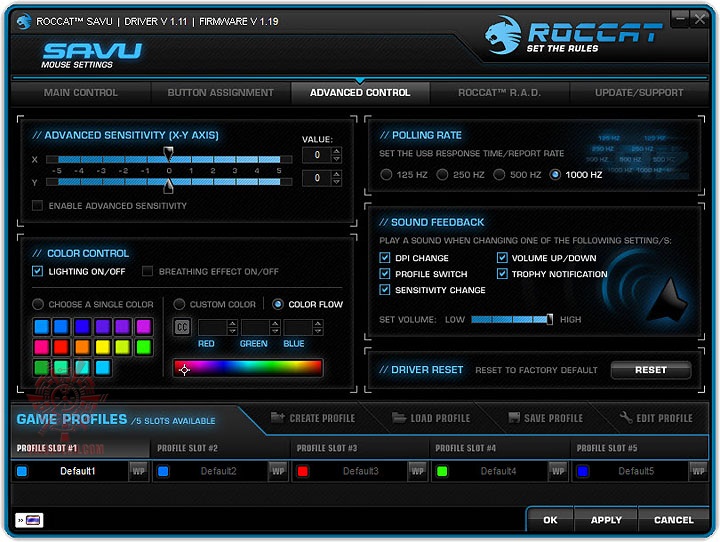Viewport: 720px width, 542px height.
Task: Click the ROCCAT logo in title bar
Action: 23,21
